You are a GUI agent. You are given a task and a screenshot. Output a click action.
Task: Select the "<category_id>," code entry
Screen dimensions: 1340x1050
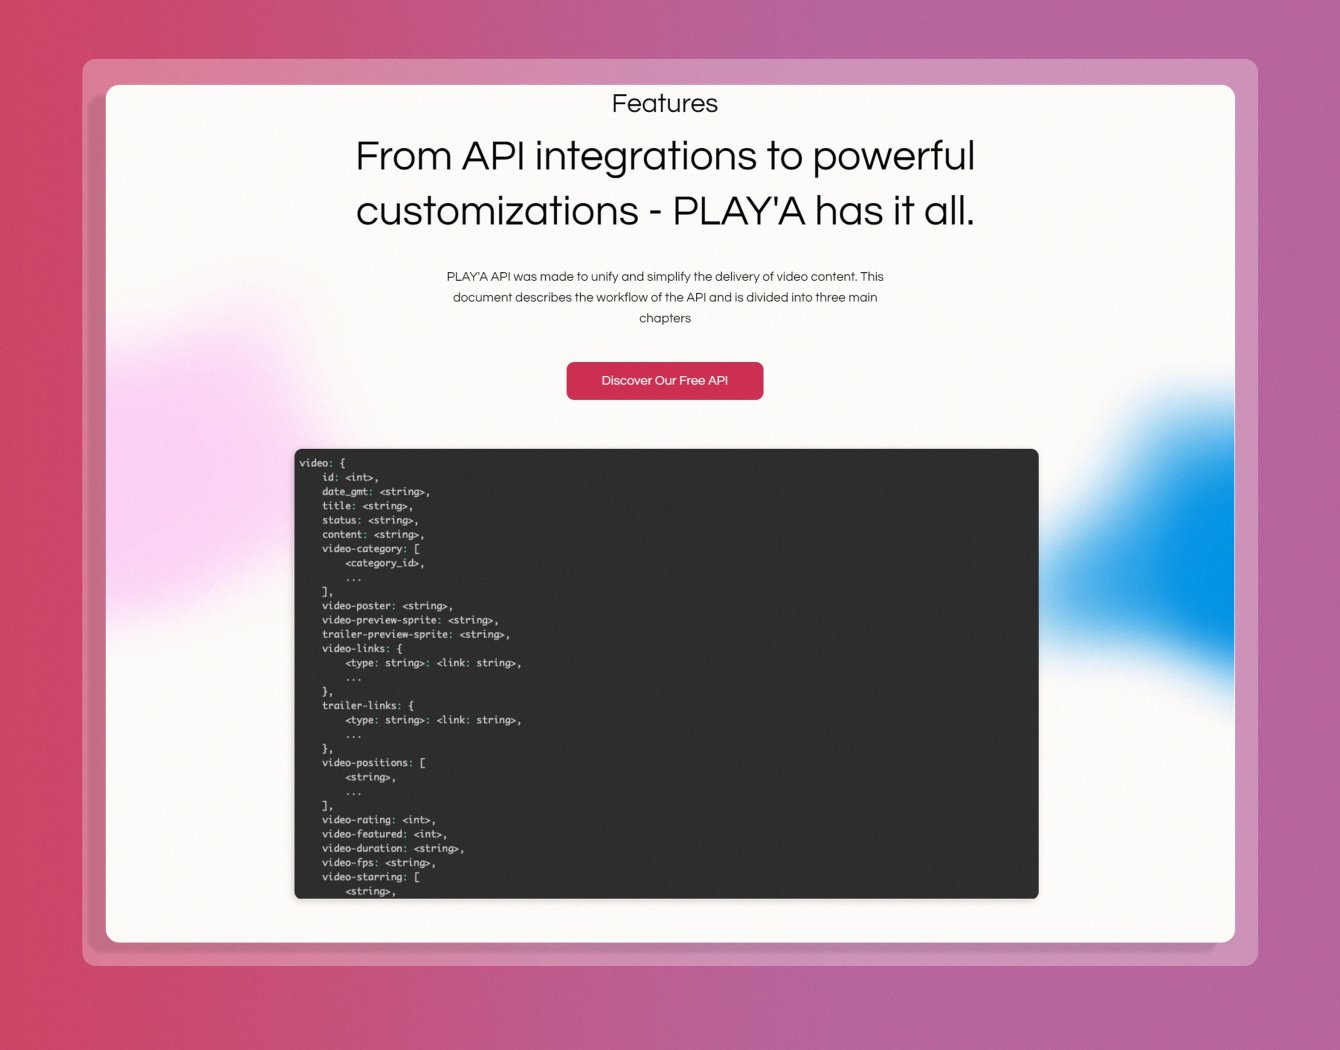point(385,563)
